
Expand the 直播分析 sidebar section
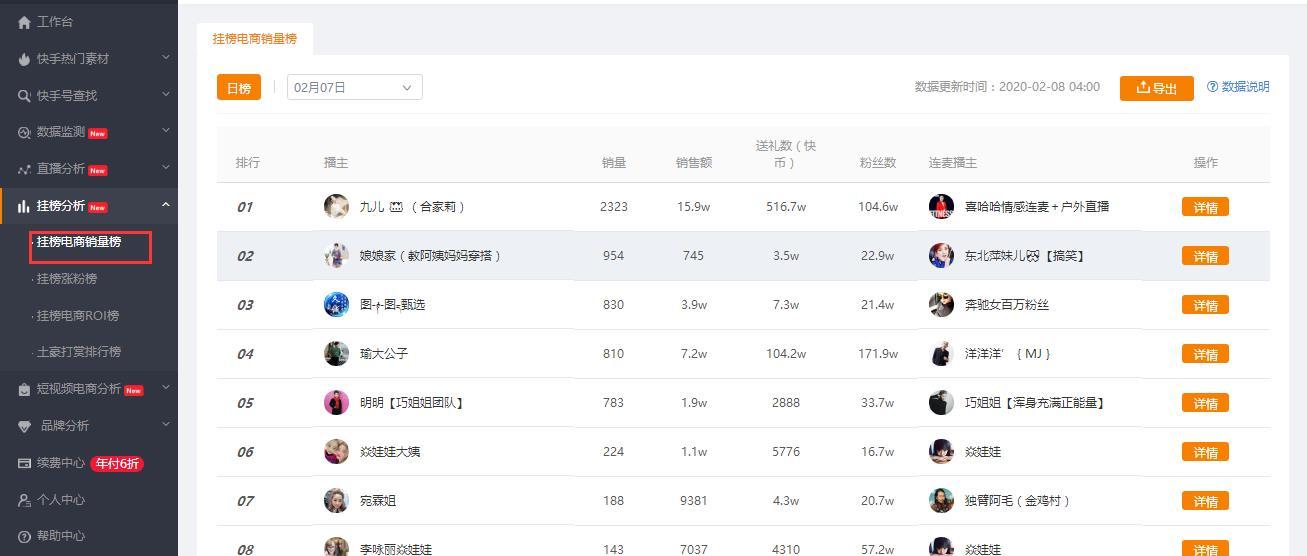[x=166, y=168]
